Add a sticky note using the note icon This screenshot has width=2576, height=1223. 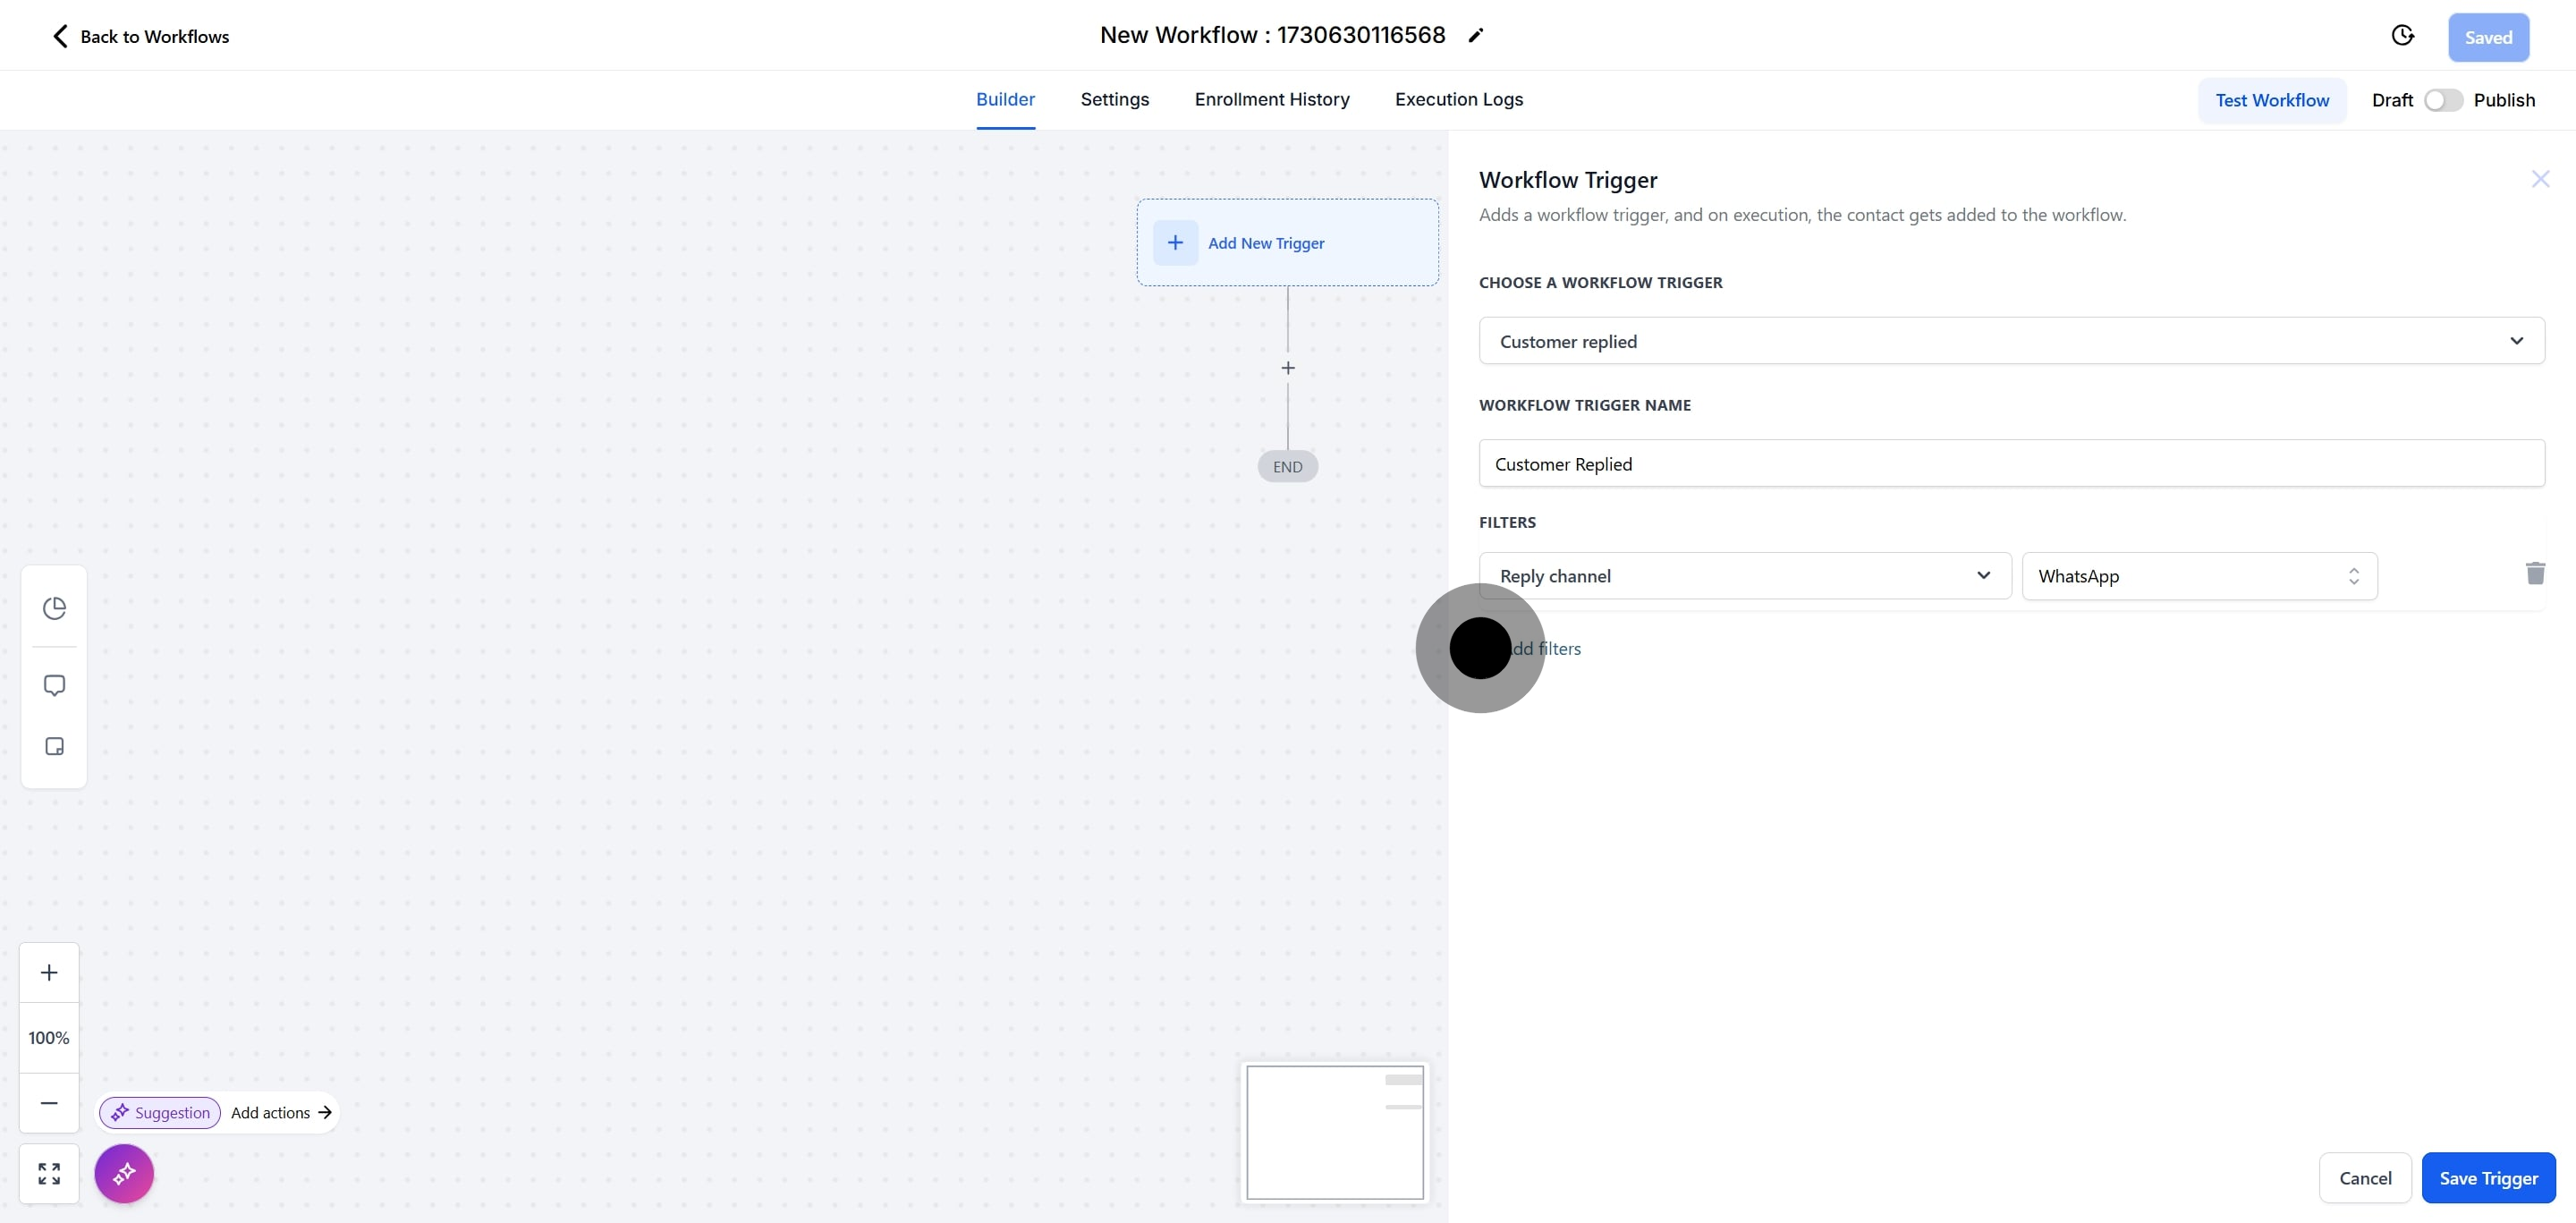pyautogui.click(x=54, y=746)
